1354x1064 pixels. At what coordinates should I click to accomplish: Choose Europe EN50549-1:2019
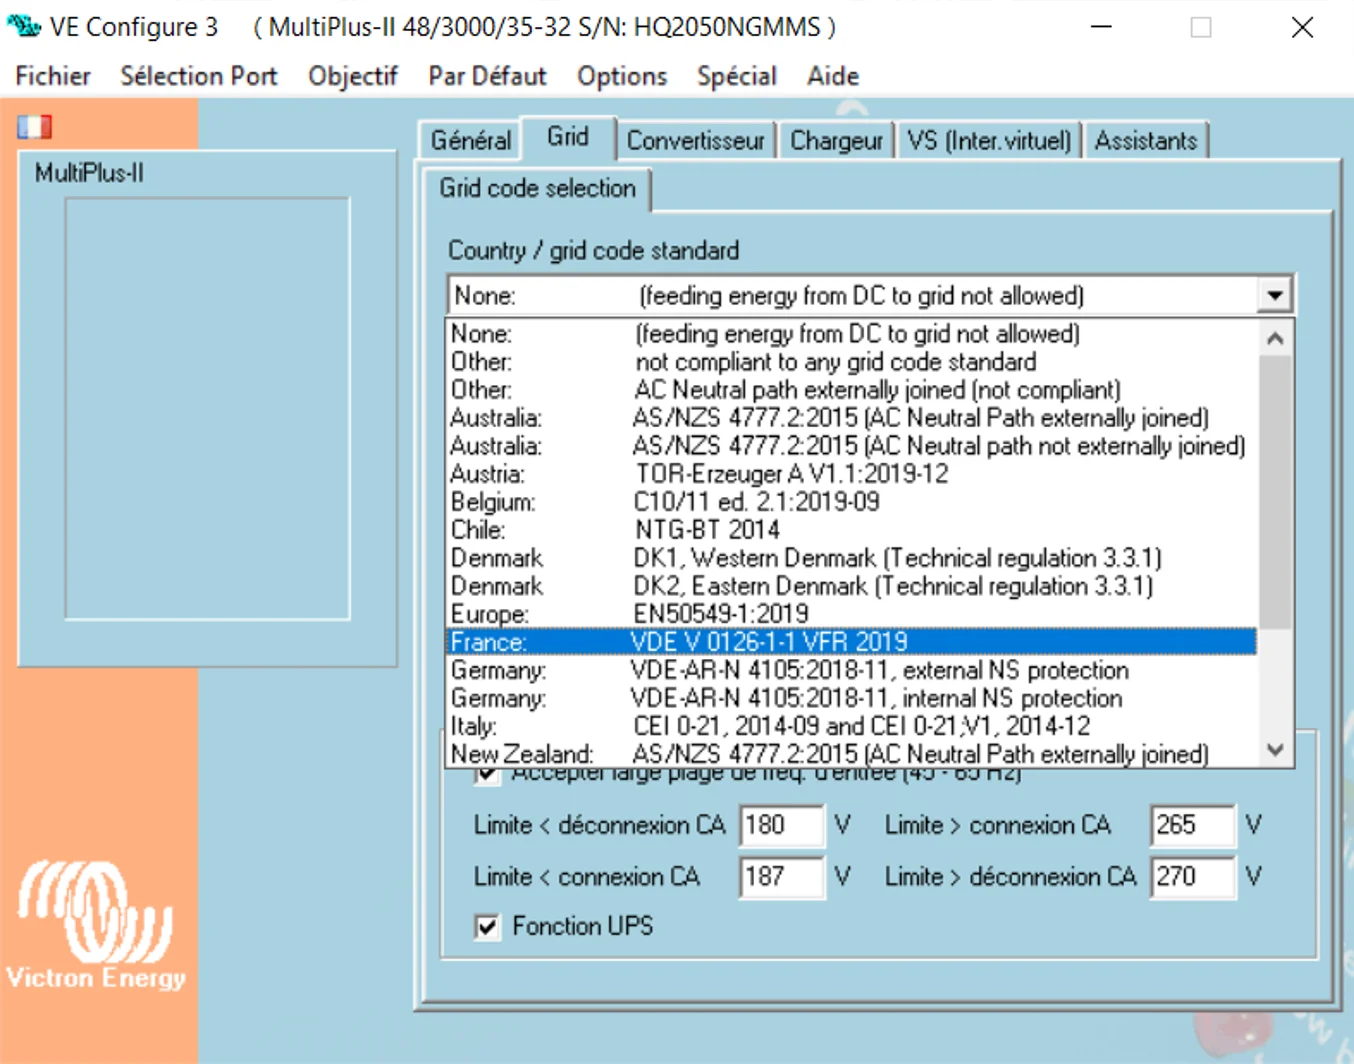852,614
